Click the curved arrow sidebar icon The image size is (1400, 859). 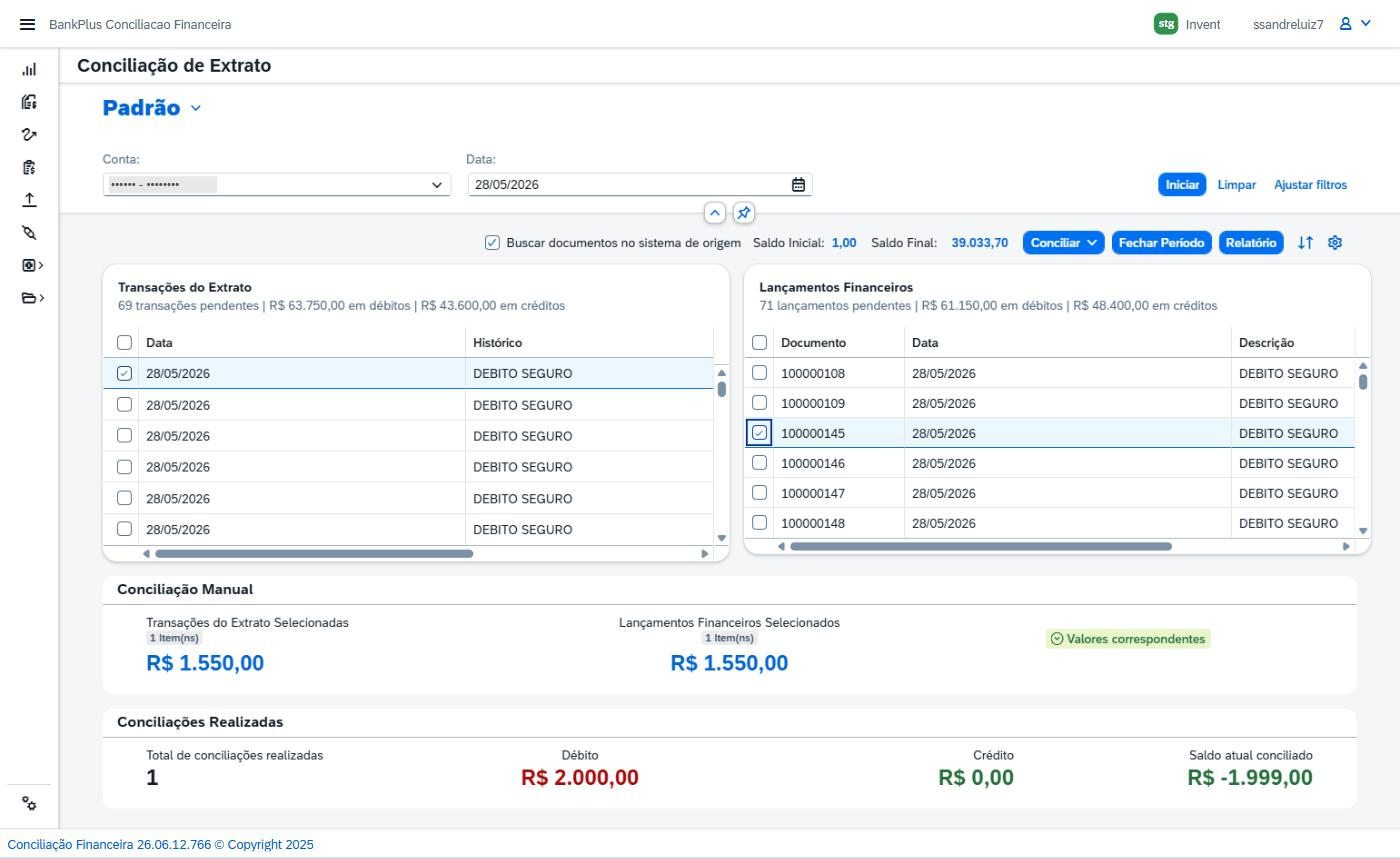pyautogui.click(x=29, y=135)
